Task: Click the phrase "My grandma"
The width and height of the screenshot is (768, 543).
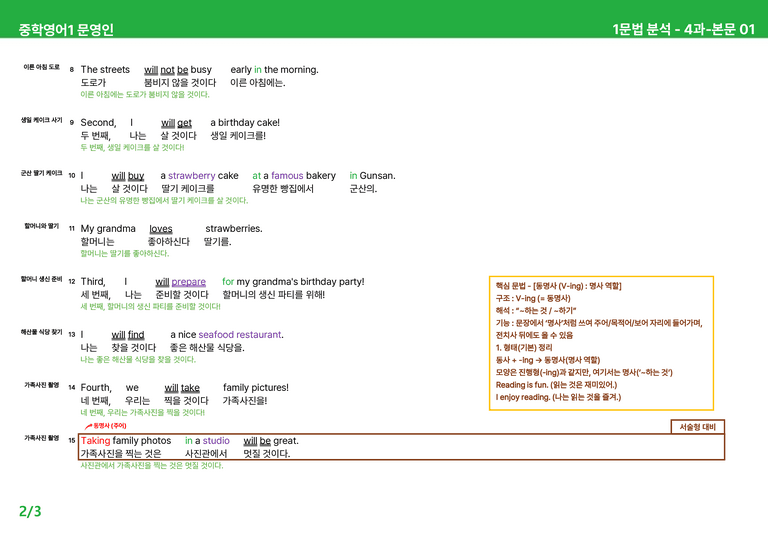Action: 108,229
